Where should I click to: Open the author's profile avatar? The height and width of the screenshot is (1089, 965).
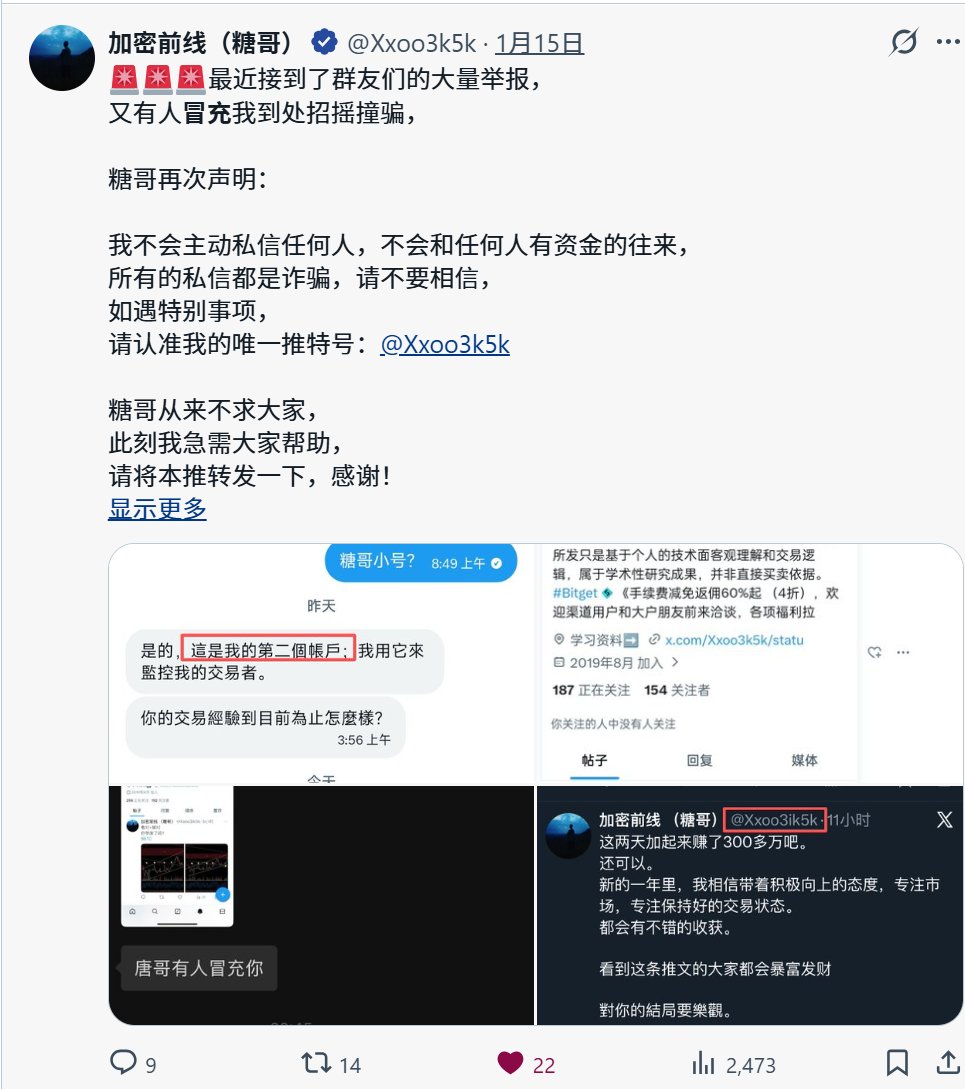pos(62,58)
